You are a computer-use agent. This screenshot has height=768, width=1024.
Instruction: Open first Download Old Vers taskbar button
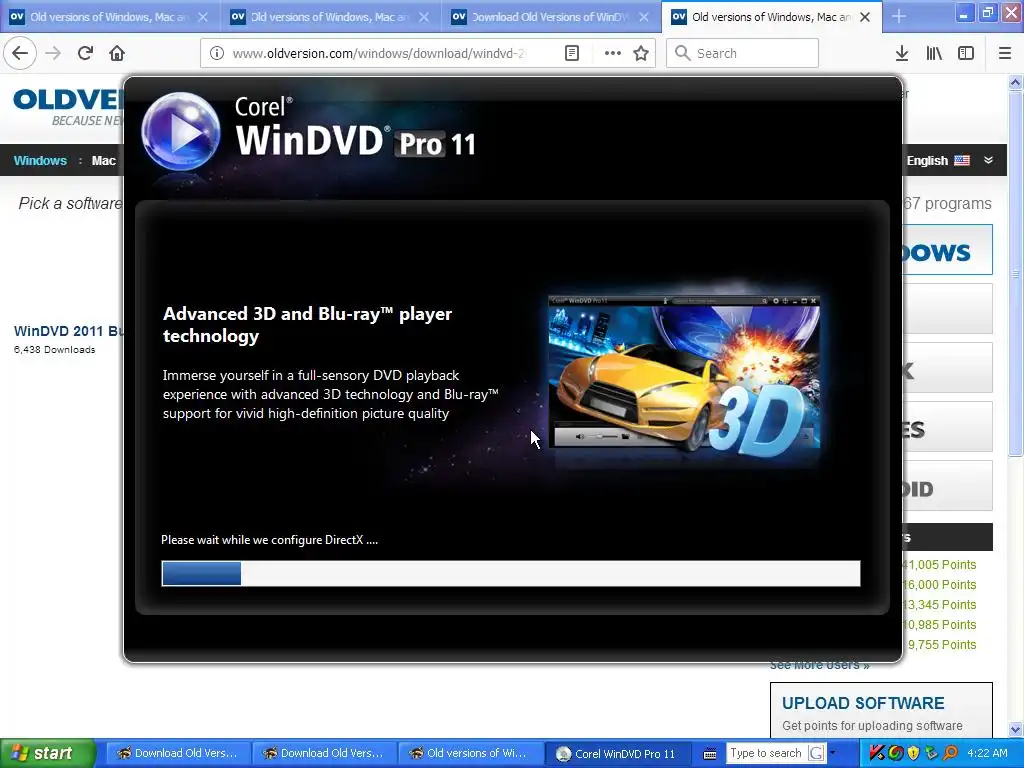coord(178,754)
